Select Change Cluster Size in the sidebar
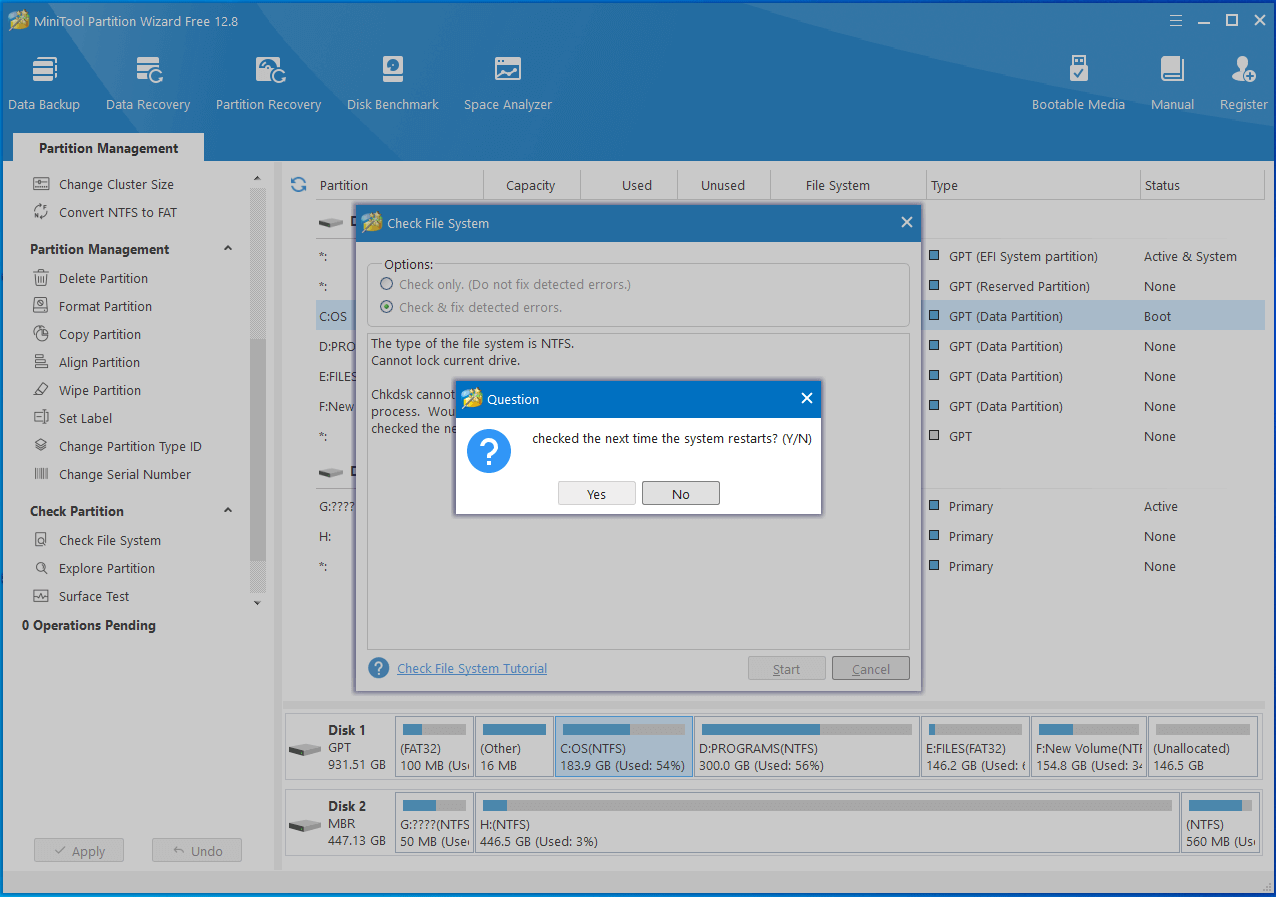This screenshot has height=897, width=1276. (116, 184)
